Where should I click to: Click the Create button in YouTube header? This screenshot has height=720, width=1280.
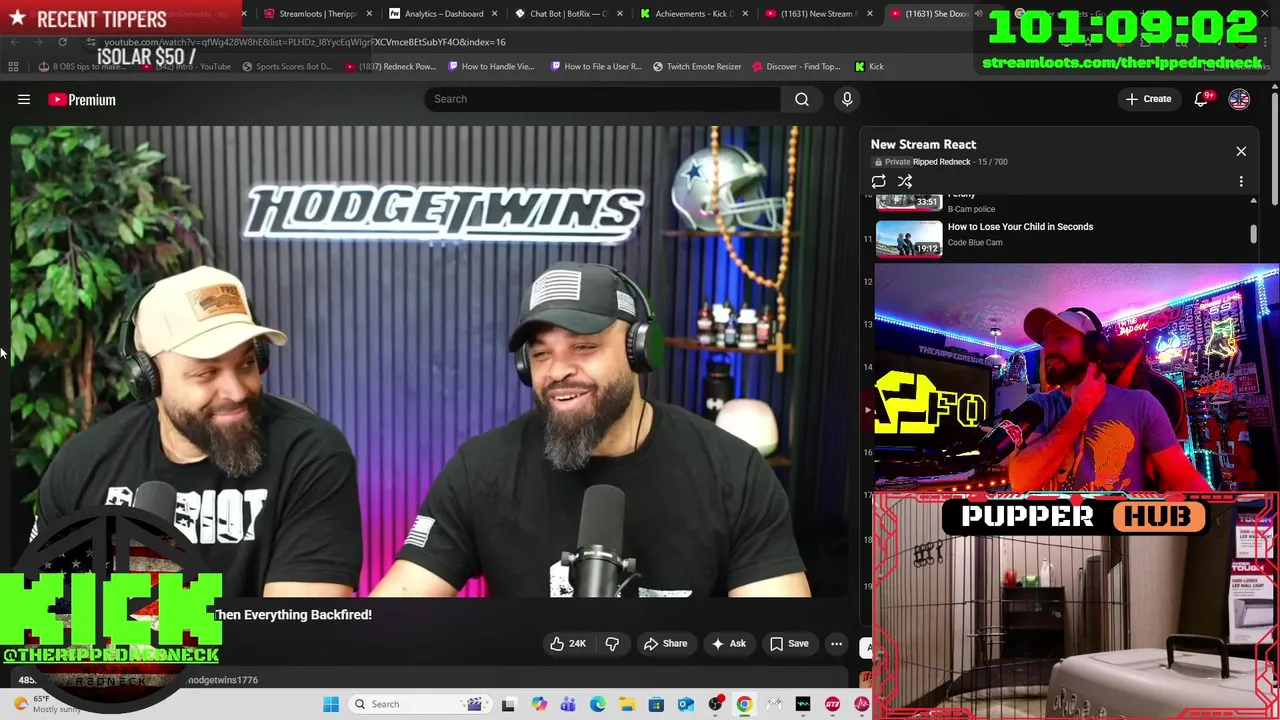pos(1148,99)
